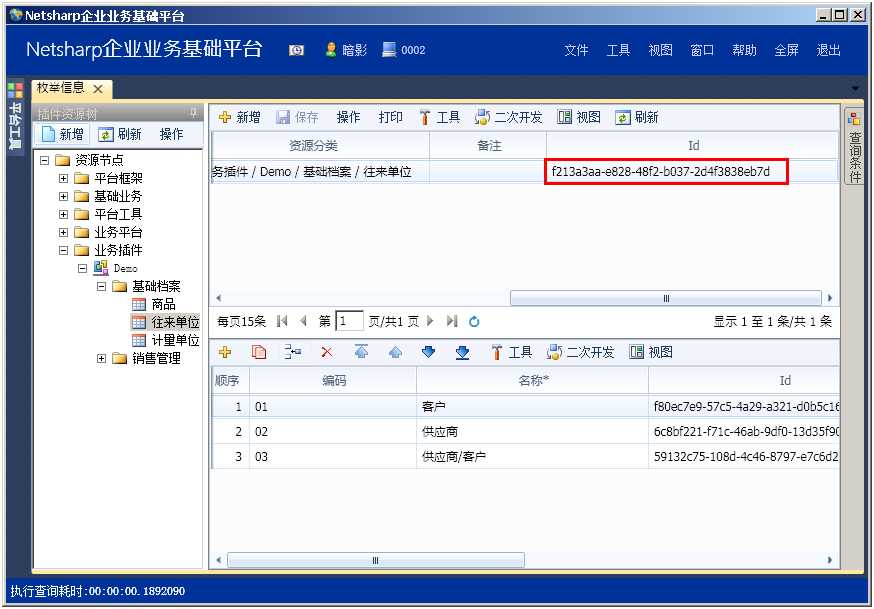The height and width of the screenshot is (609, 874).
Task: Close the 枚举信息 tab
Action: 98,89
